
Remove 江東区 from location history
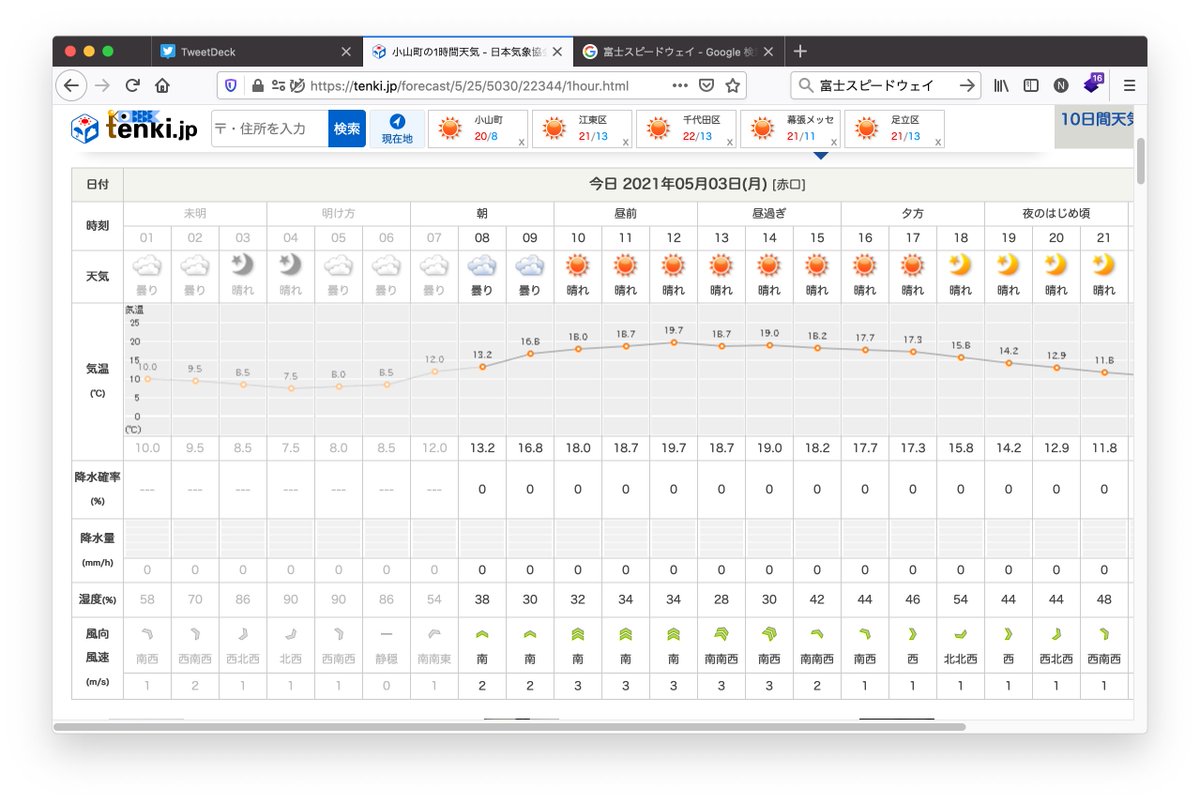625,143
